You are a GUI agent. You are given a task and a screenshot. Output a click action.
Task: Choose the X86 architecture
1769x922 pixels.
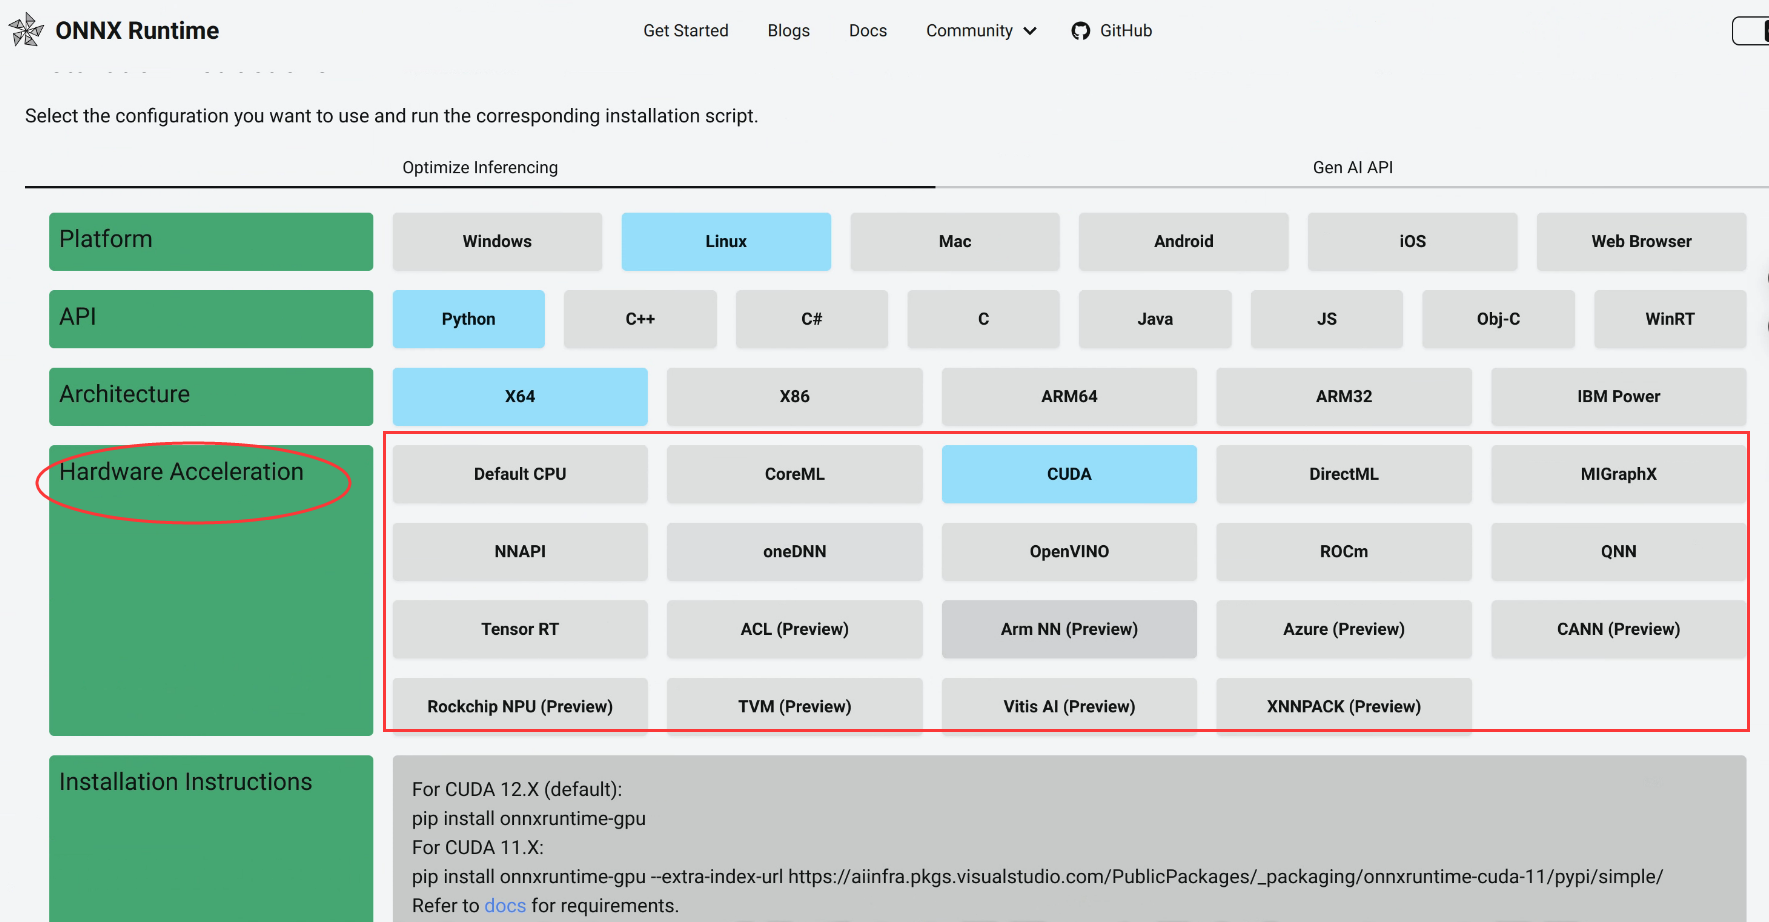pos(795,396)
